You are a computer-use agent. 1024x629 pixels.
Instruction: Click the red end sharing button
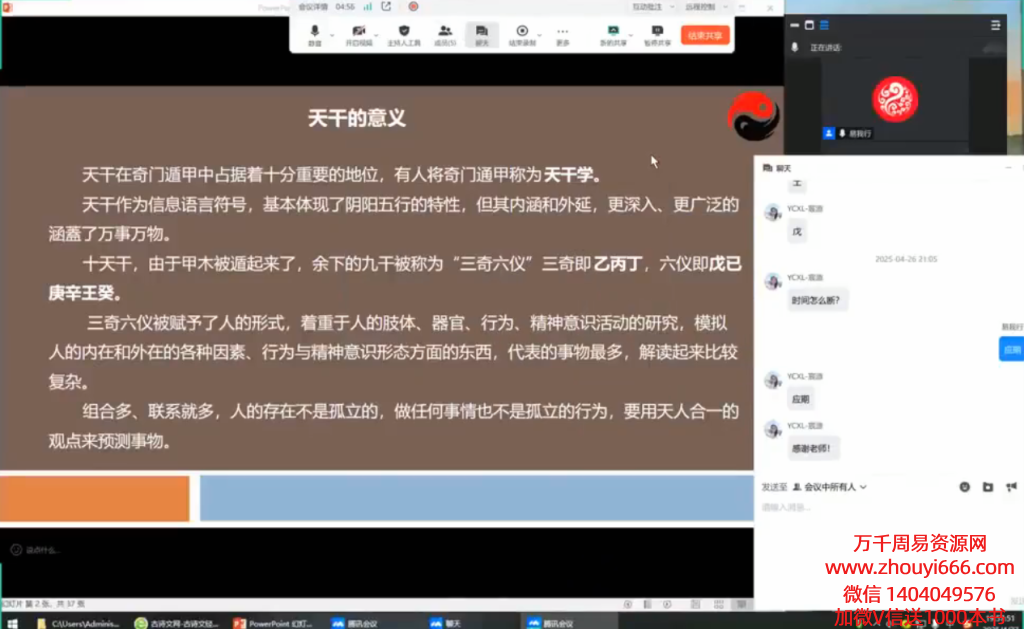coord(706,35)
